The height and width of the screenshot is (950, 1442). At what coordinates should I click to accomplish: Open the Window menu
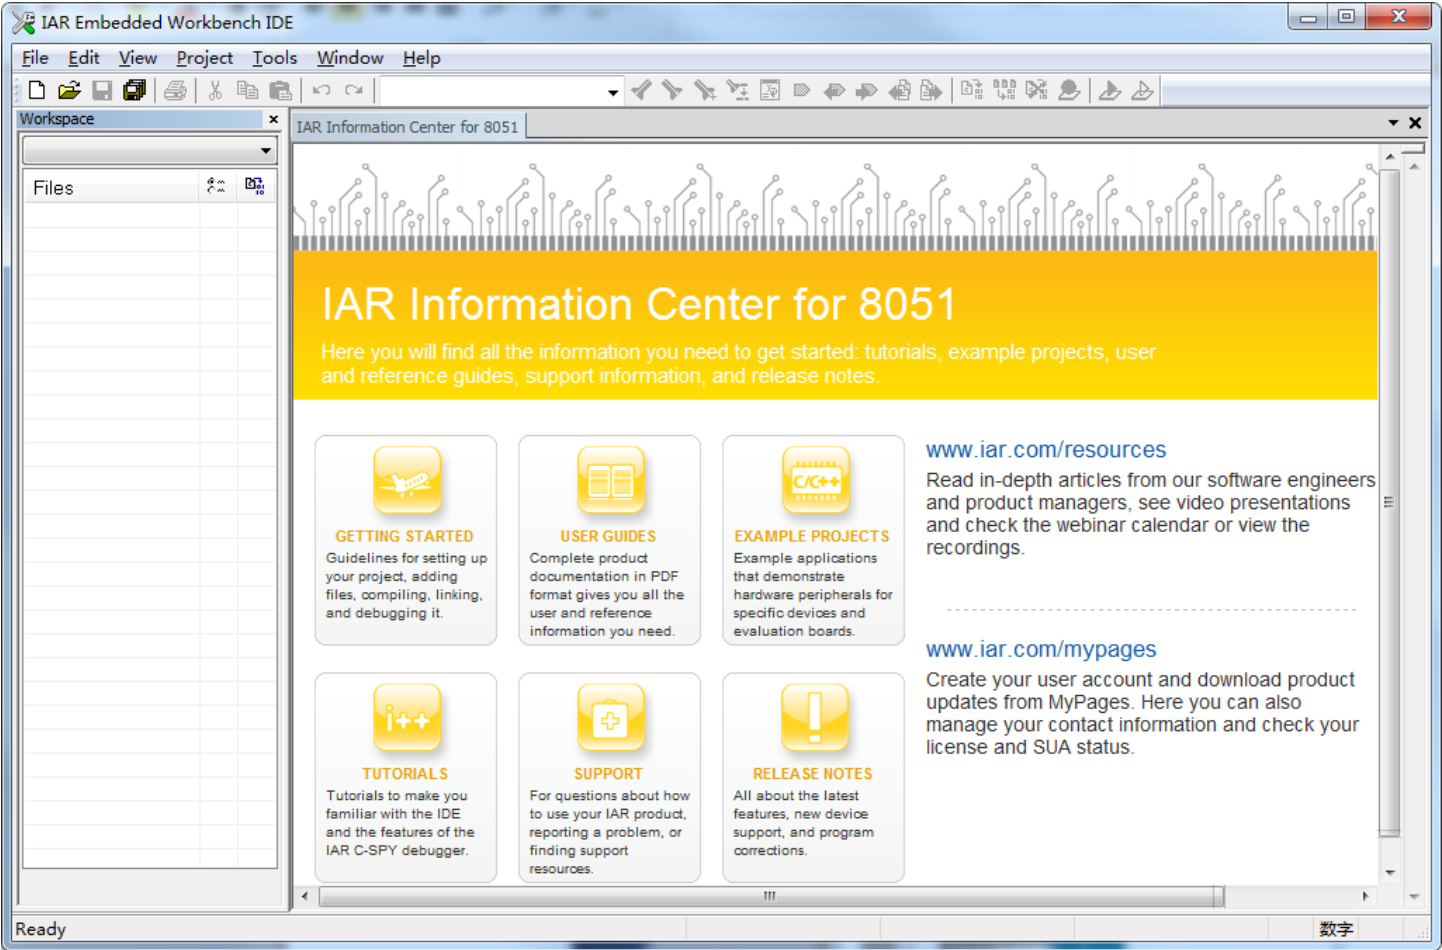click(350, 58)
